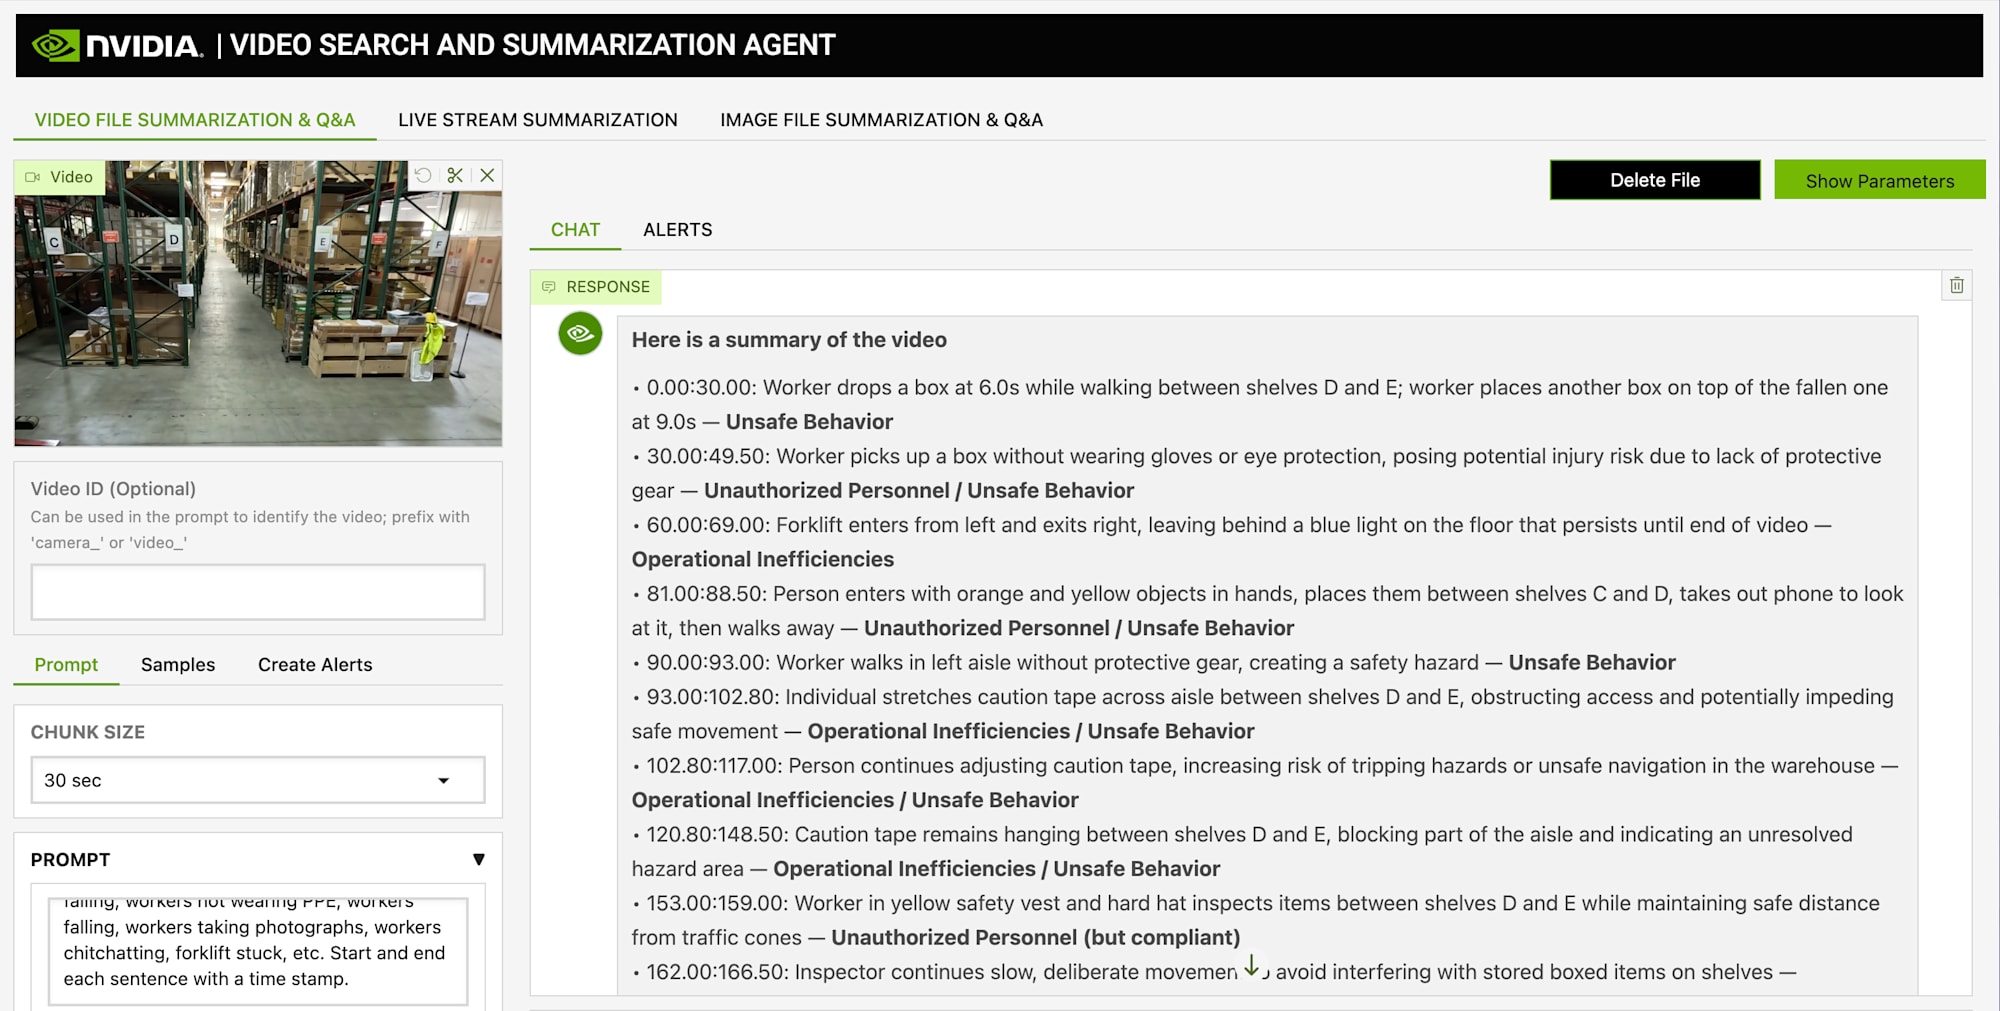Open Image File Summarization & Q&A tab
Screen dimensions: 2000x1011
881,120
